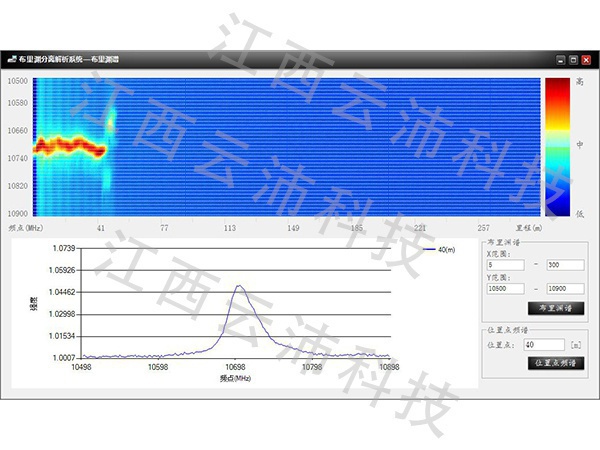Screen dimensions: 600x450
Task: Click the app icon in title bar
Action: pyautogui.click(x=12, y=59)
